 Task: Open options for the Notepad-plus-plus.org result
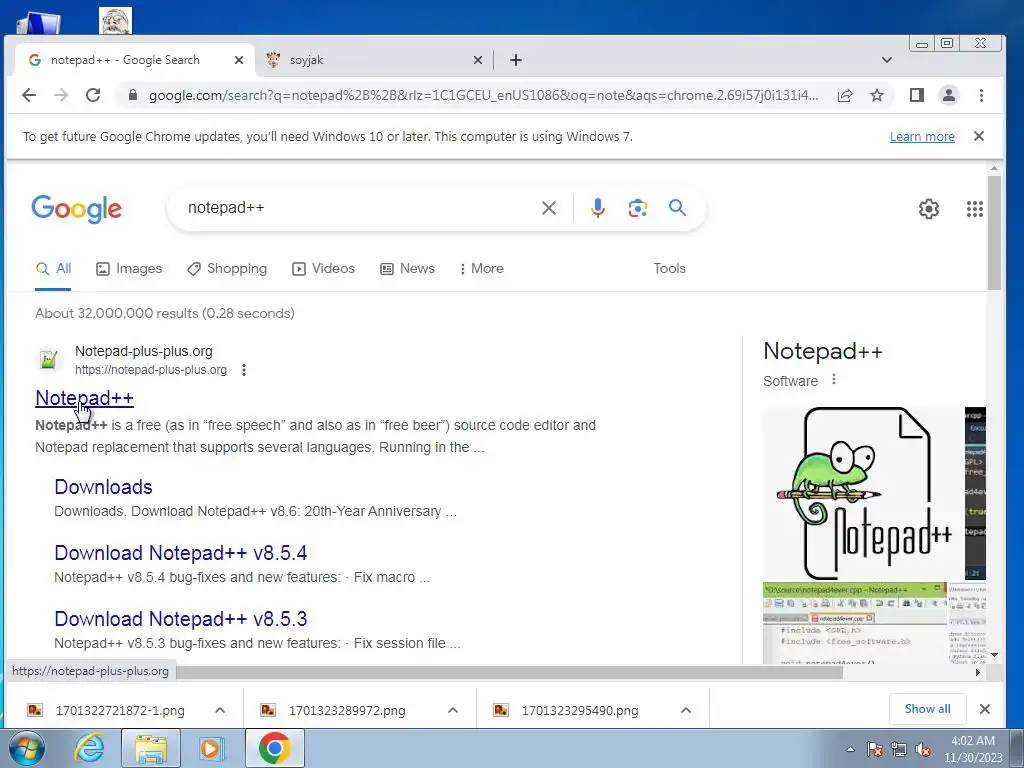tap(244, 370)
